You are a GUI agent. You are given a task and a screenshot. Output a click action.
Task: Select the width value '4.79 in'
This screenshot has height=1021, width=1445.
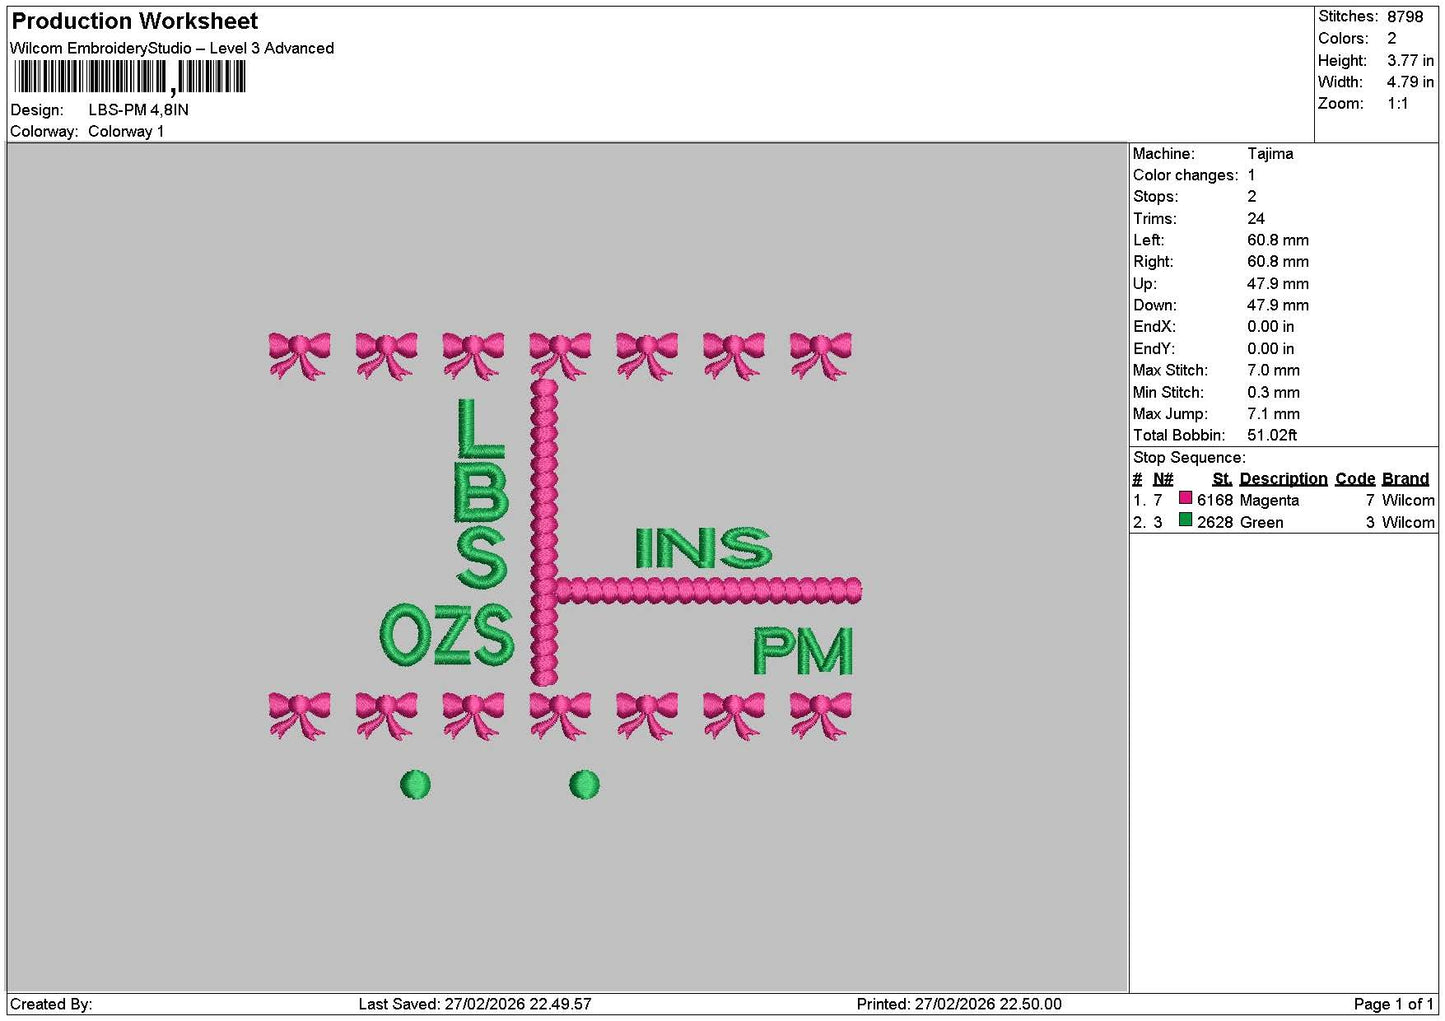pyautogui.click(x=1410, y=82)
